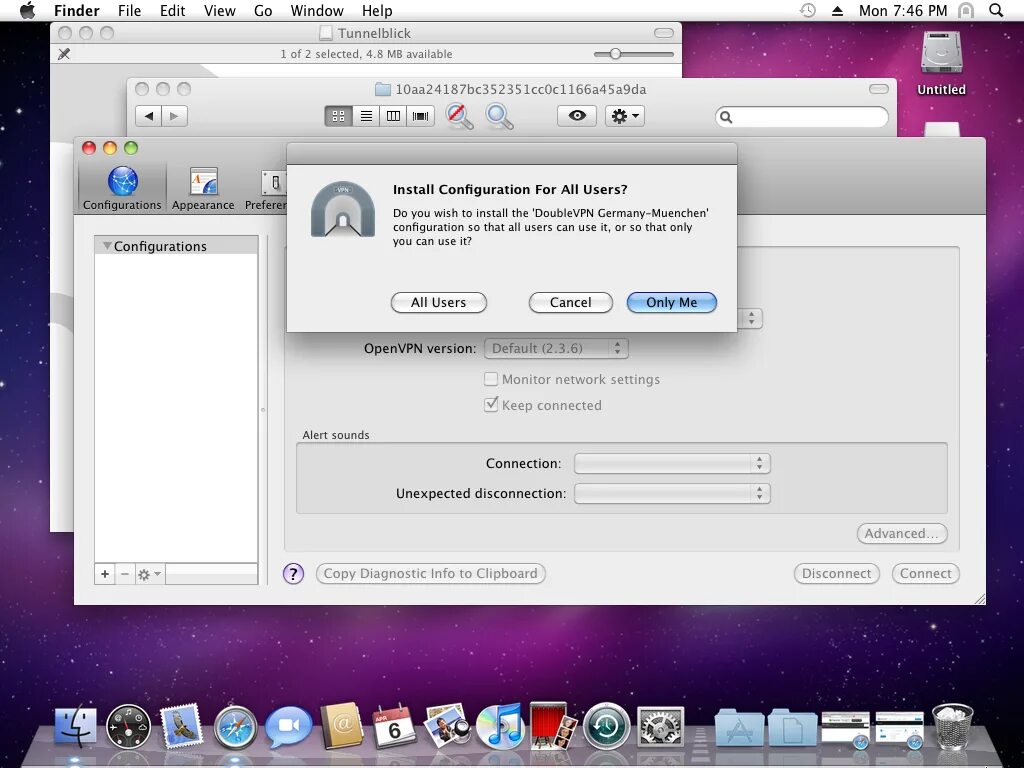Screen dimensions: 1024x768
Task: Open iChat from the Dock
Action: pos(289,726)
